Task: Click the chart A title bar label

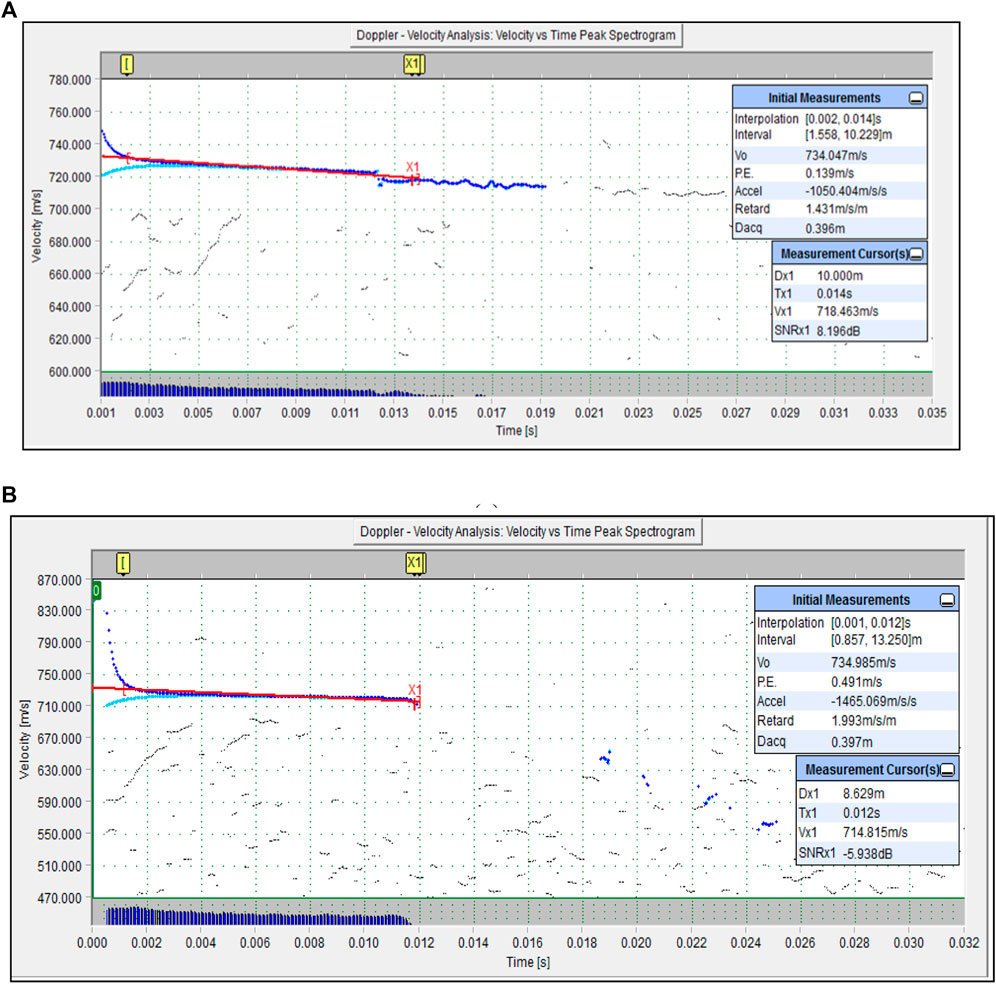Action: (516, 36)
